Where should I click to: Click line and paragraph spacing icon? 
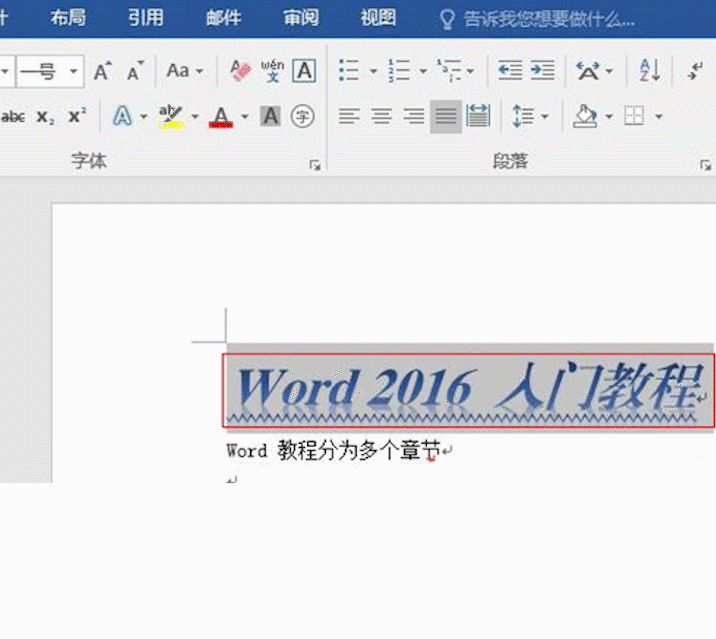523,116
